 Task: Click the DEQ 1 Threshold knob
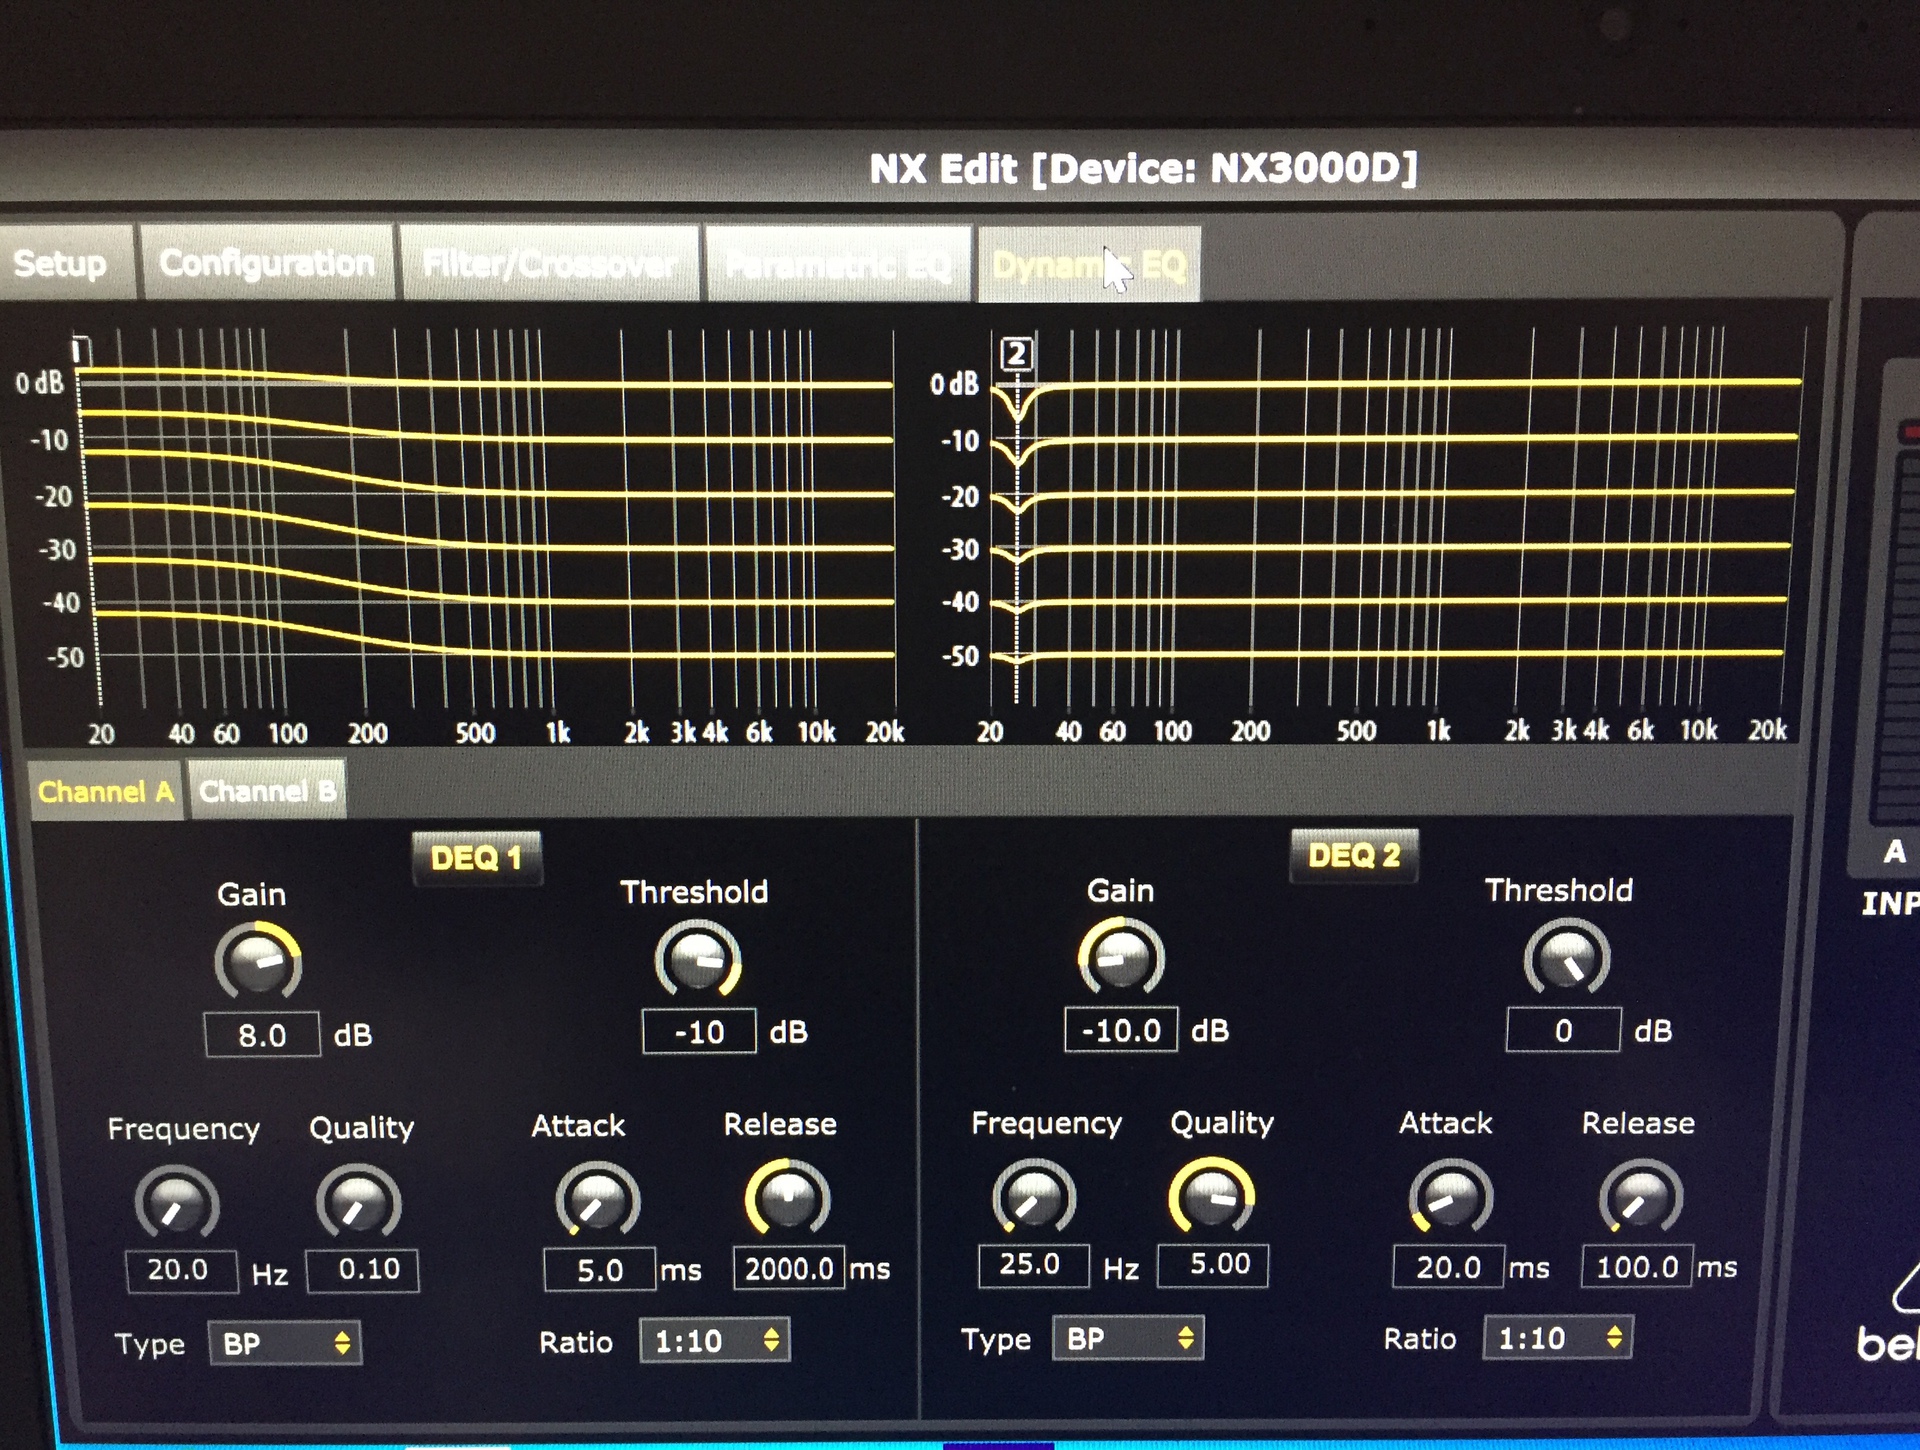[698, 958]
